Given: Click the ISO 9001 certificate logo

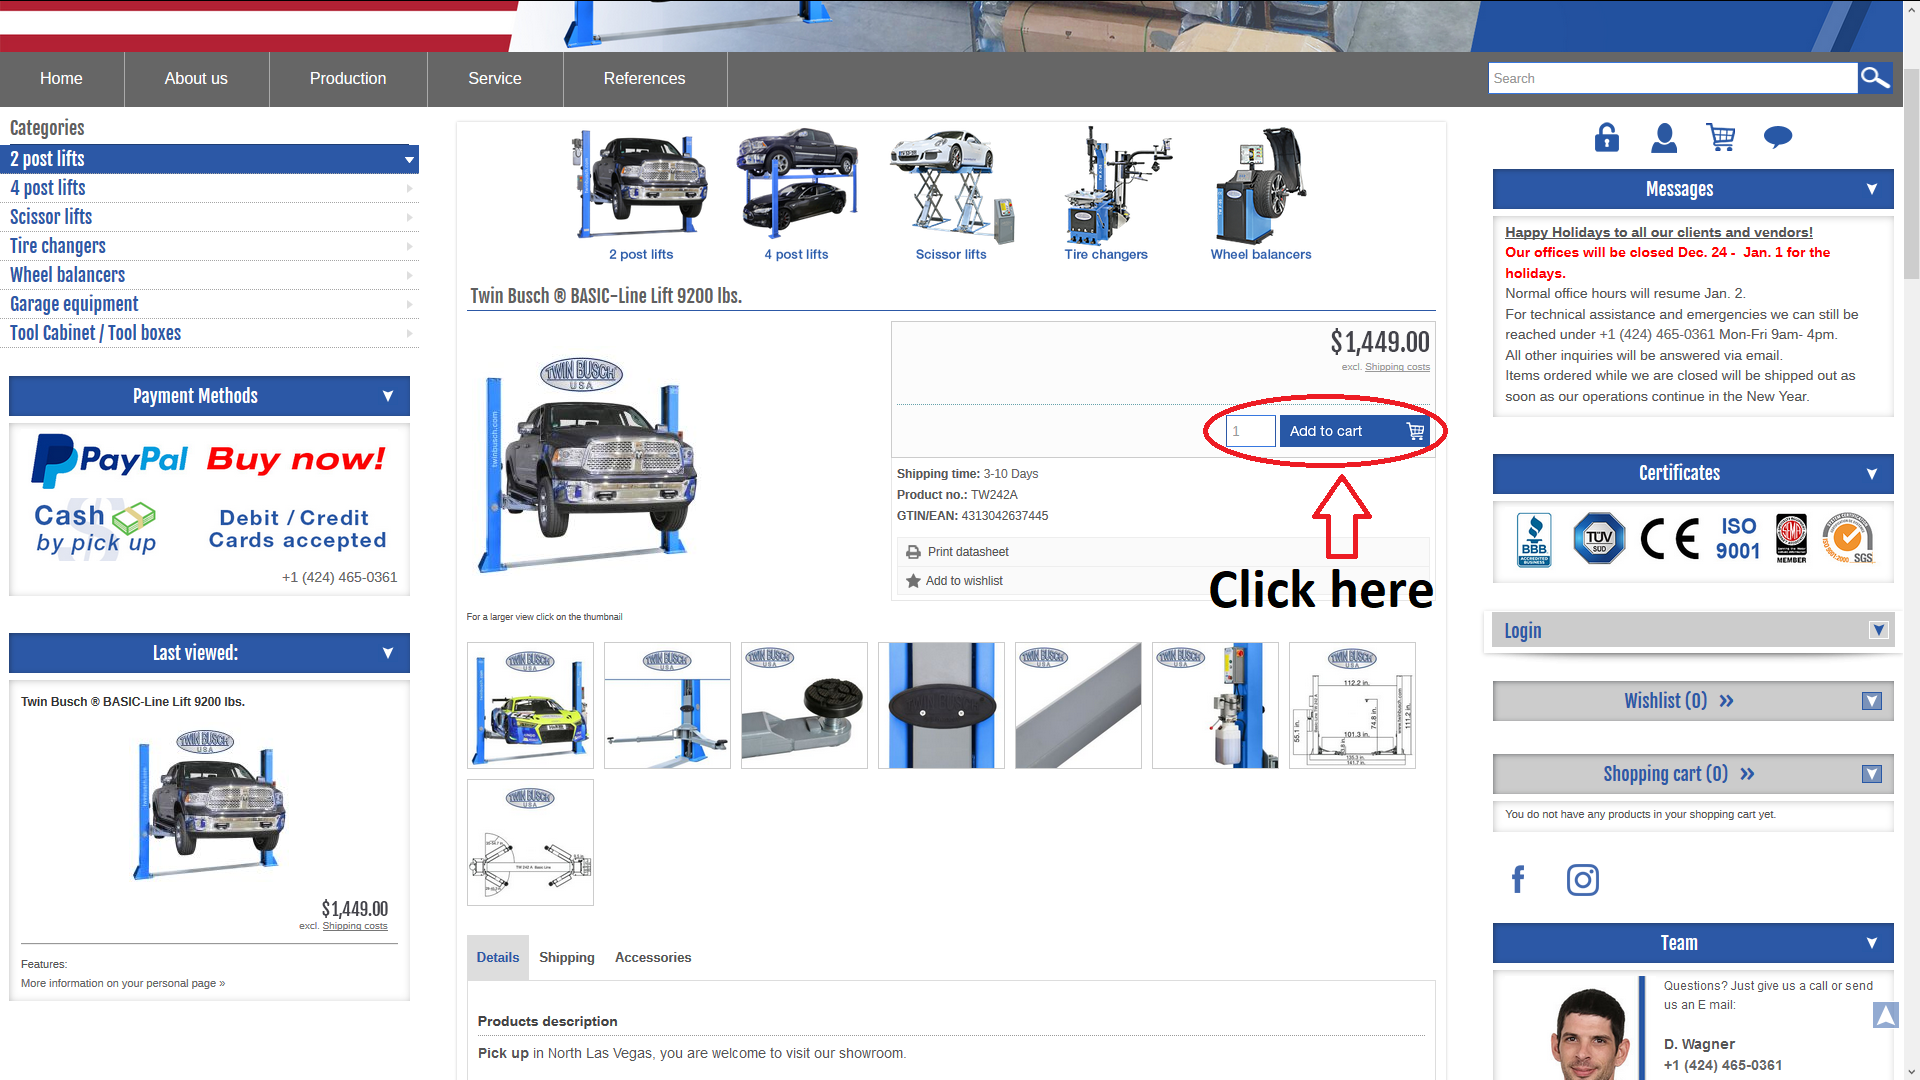Looking at the screenshot, I should tap(1738, 538).
